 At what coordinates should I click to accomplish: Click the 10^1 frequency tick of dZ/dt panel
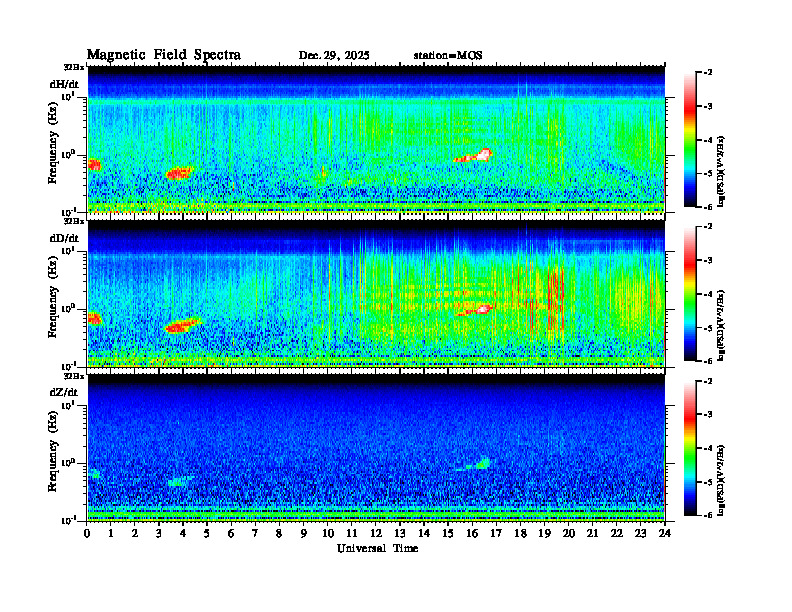click(x=67, y=404)
